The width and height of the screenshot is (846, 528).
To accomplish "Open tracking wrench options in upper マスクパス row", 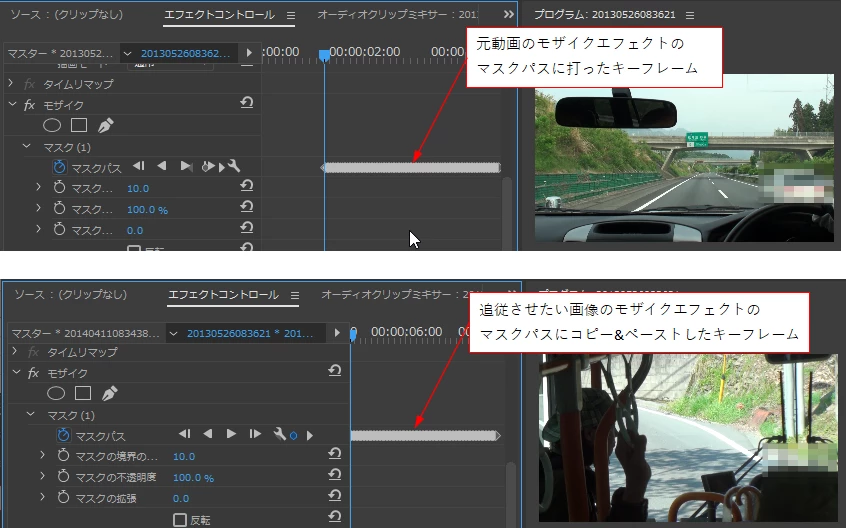I will click(234, 166).
